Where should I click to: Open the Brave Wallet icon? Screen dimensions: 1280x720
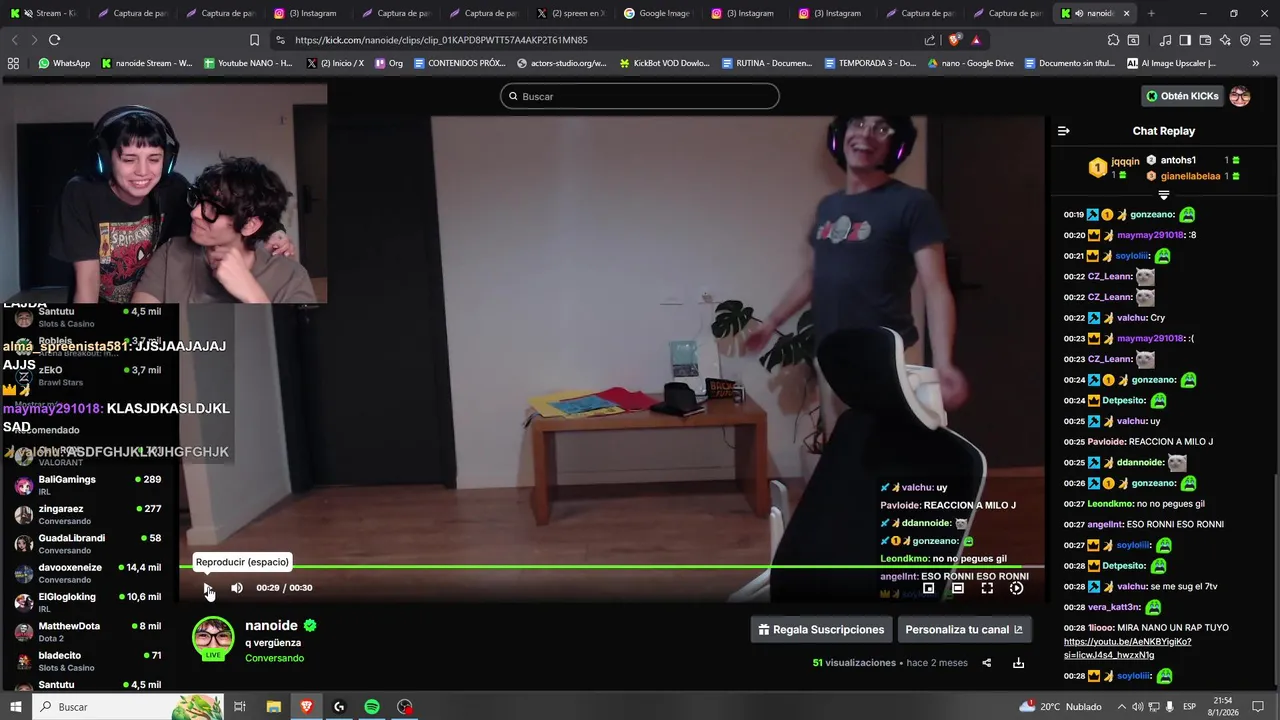click(1205, 40)
